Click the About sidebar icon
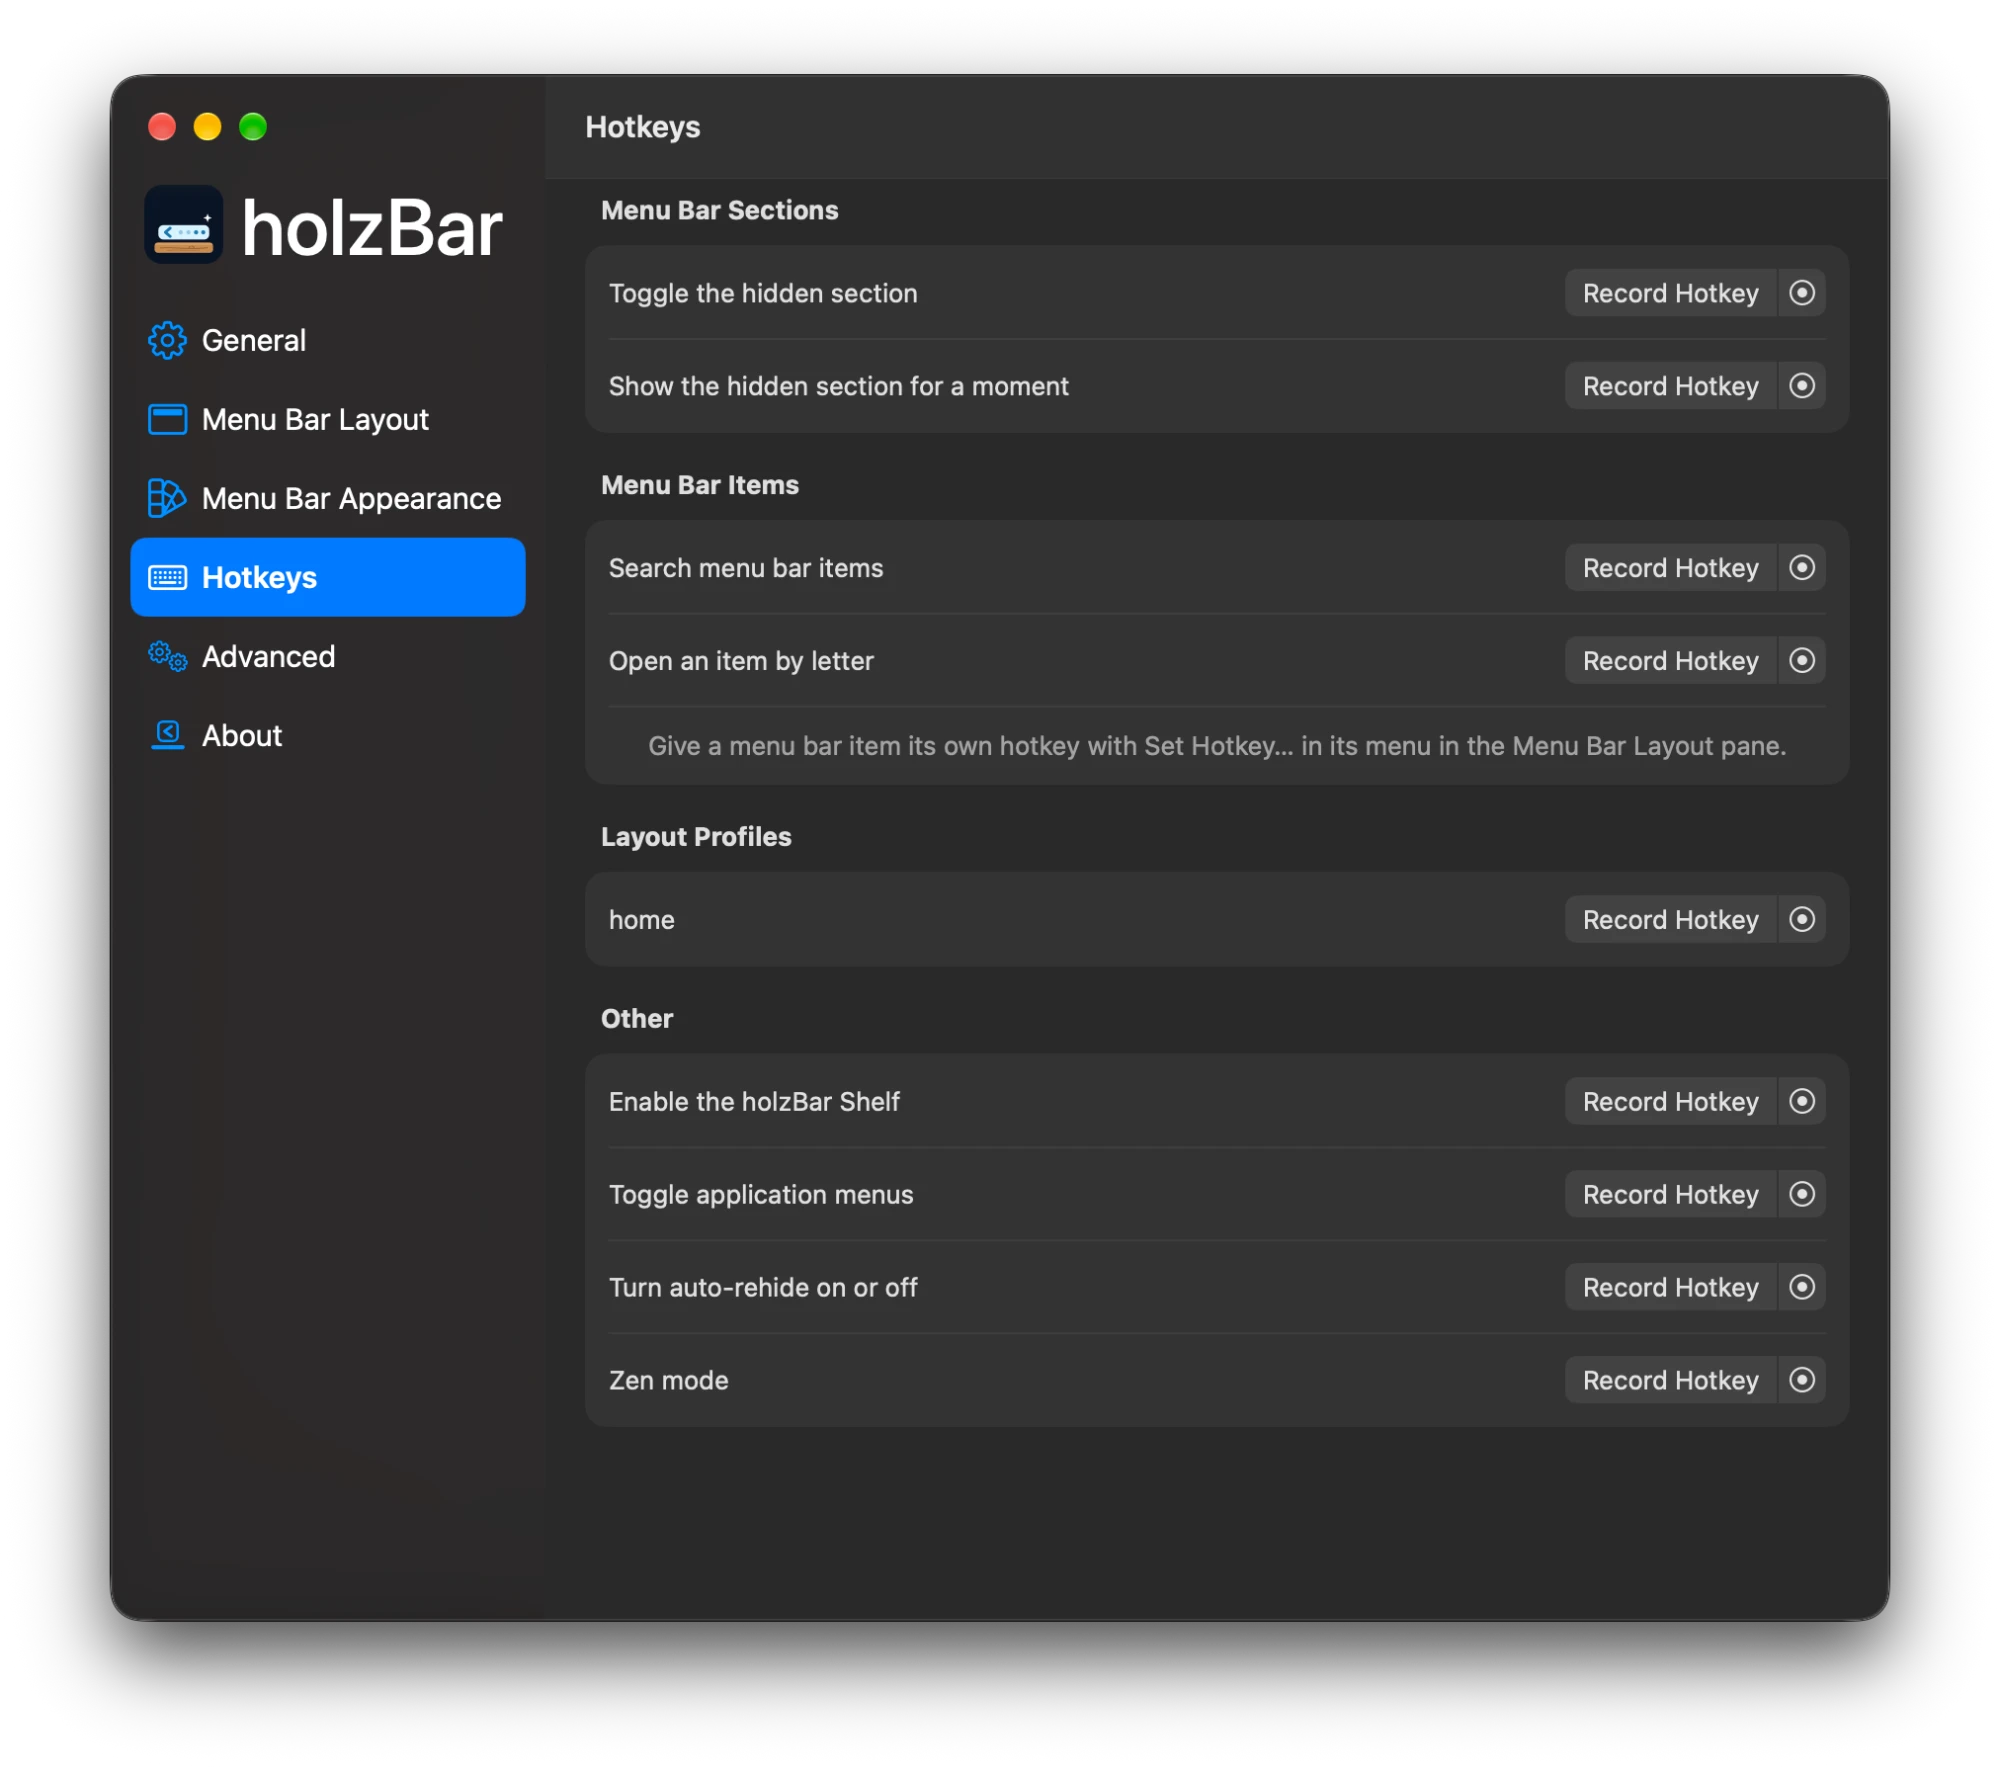Image resolution: width=2000 pixels, height=1767 pixels. click(167, 735)
